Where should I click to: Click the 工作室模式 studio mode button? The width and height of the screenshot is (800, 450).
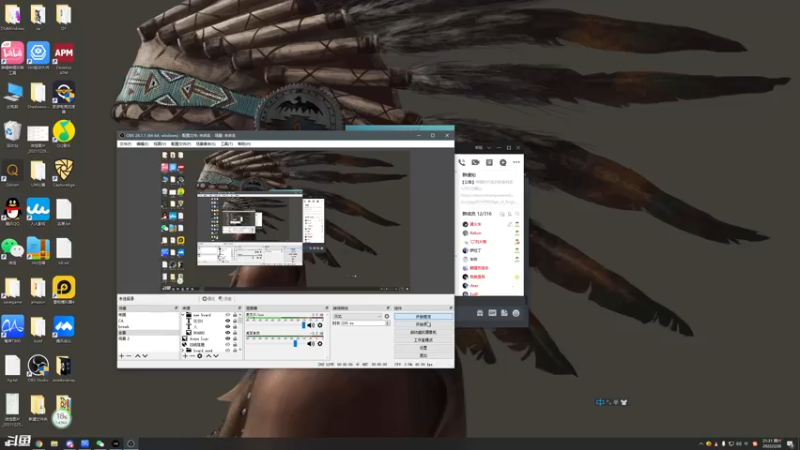(423, 340)
